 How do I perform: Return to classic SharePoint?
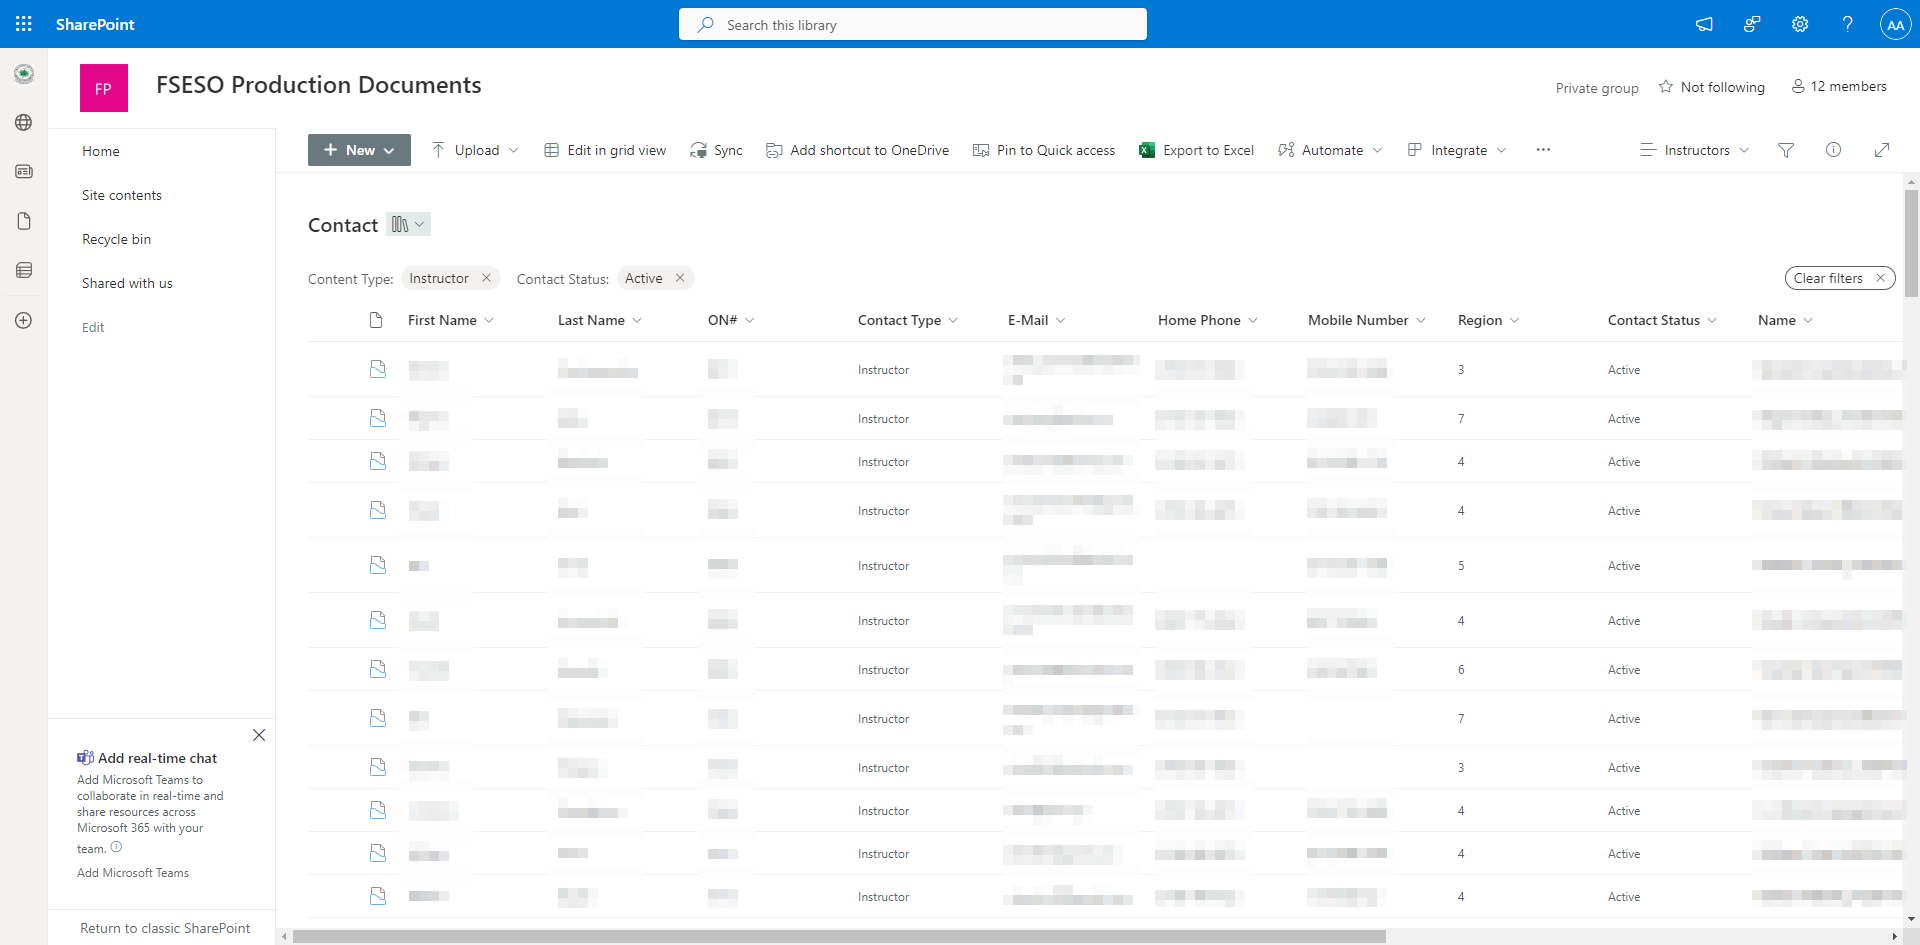pyautogui.click(x=165, y=928)
